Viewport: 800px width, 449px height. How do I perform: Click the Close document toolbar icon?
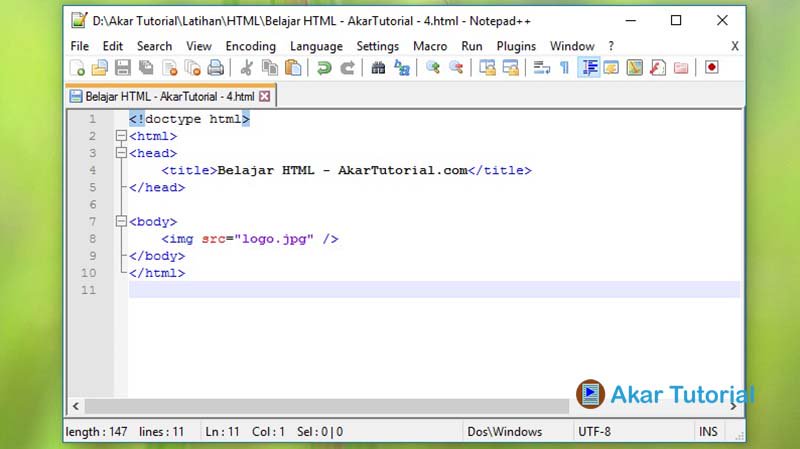point(169,68)
